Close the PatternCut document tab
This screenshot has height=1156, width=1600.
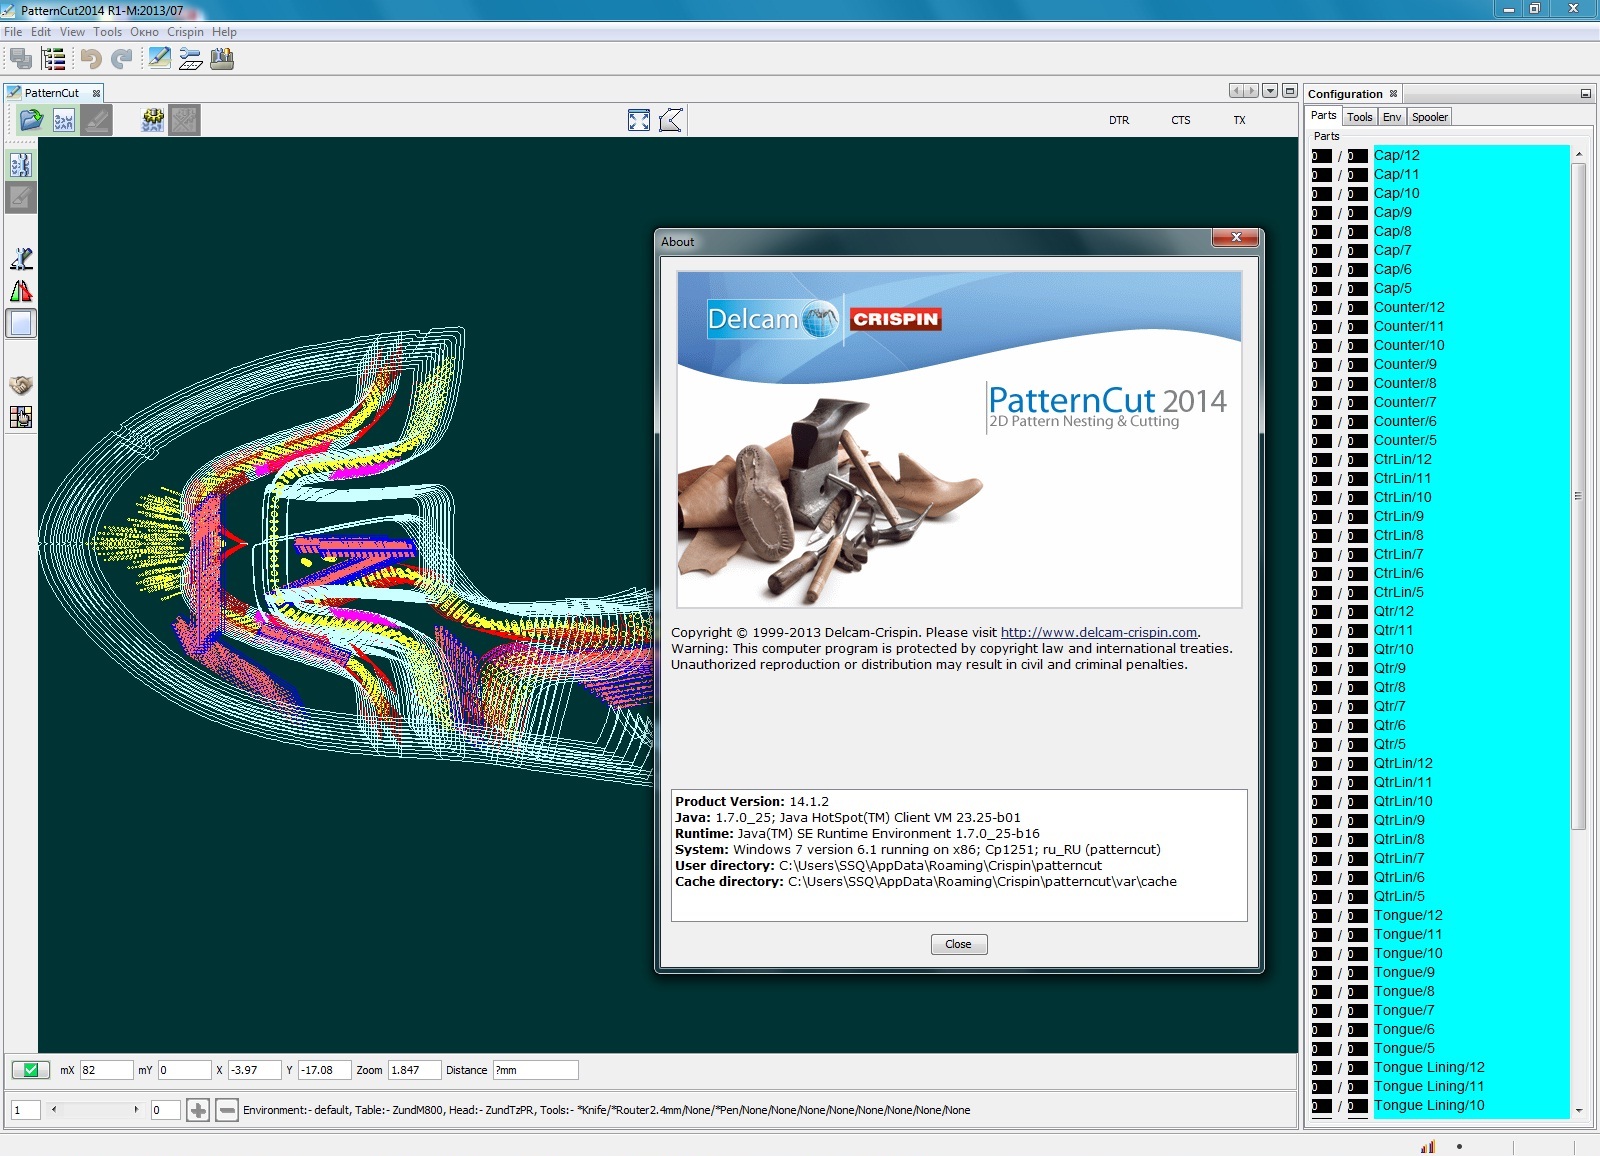(96, 93)
